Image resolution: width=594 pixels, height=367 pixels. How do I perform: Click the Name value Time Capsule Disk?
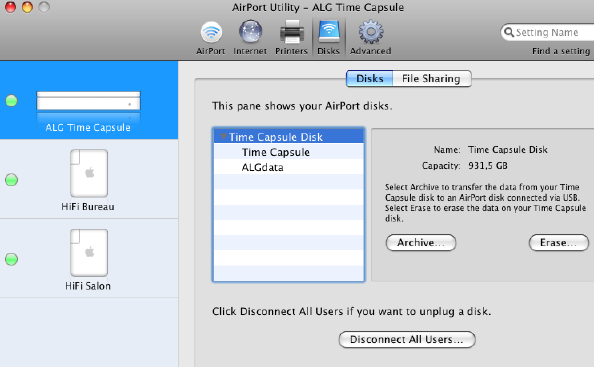click(x=508, y=150)
